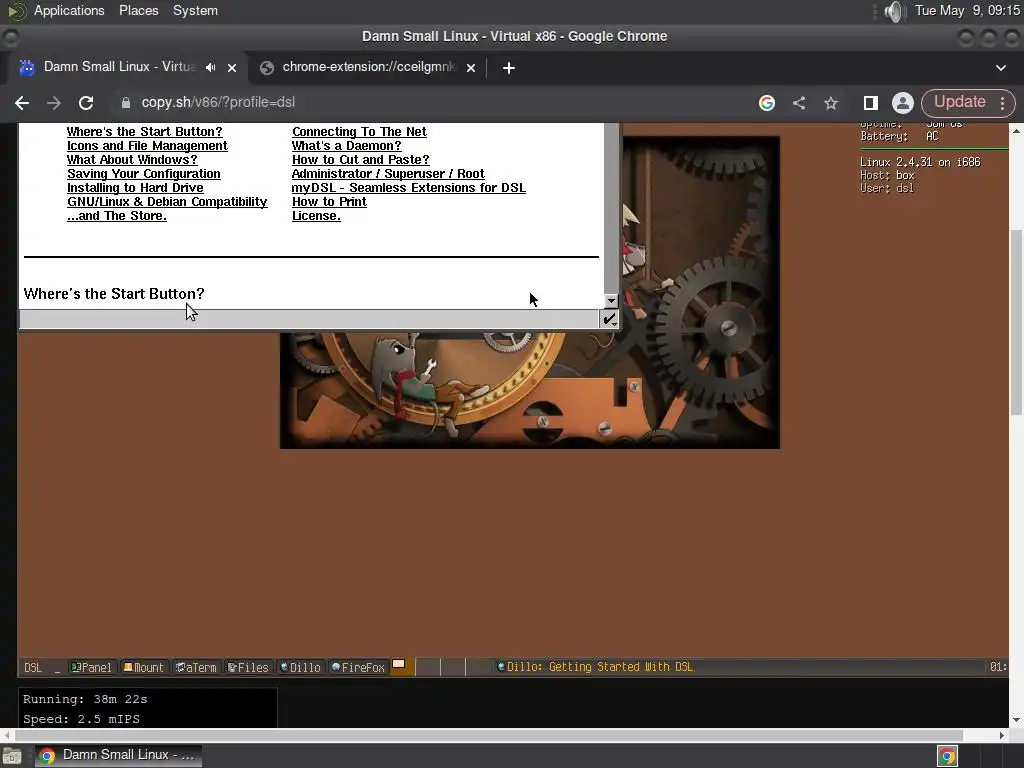Open GNU/Linux & Debian Compatibility link

(x=167, y=202)
